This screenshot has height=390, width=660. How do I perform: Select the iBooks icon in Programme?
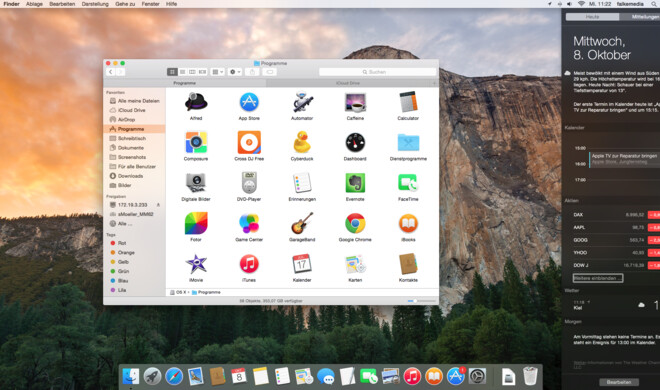[x=408, y=223]
